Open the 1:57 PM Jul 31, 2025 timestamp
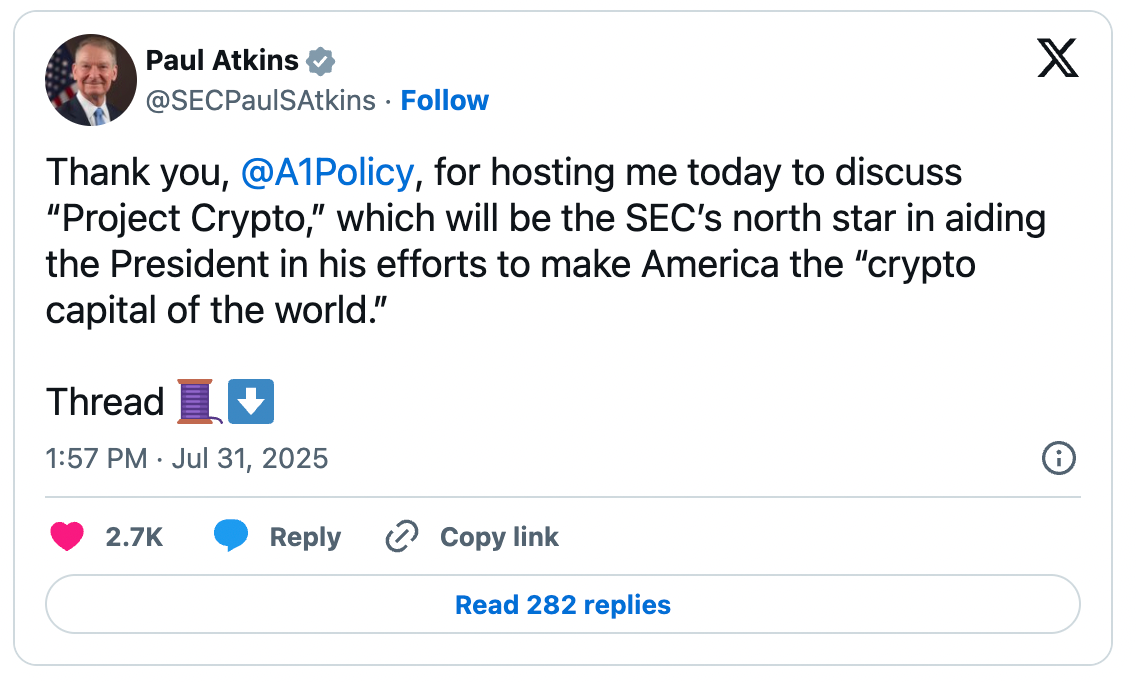Screen dimensions: 1136x682 [187, 459]
